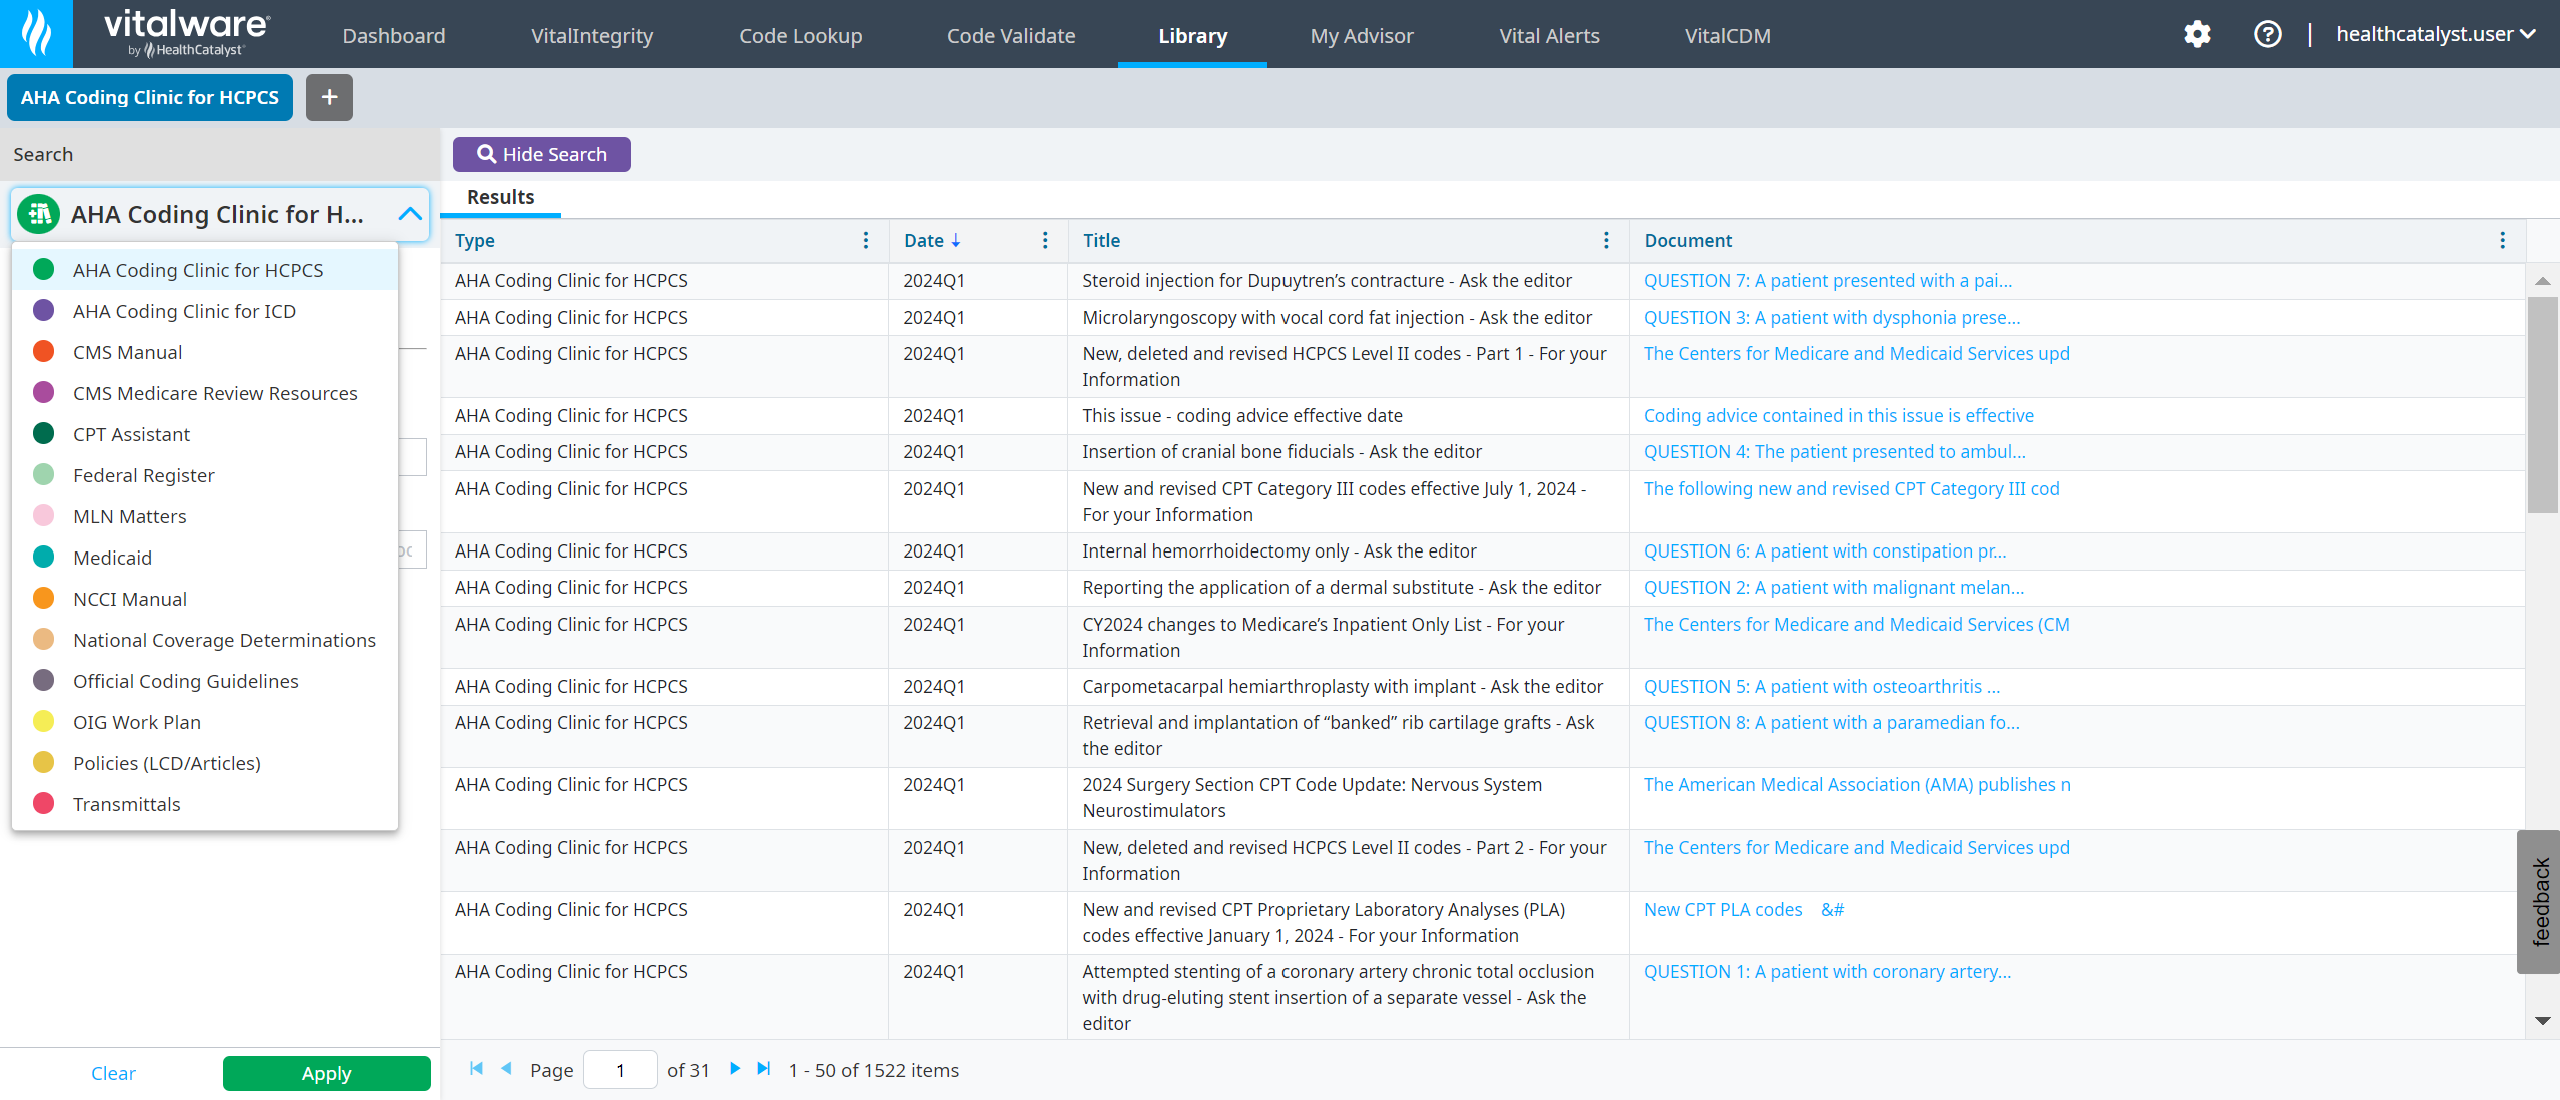Click the Transmittals red color dot
Image resolution: width=2560 pixels, height=1100 pixels.
coord(44,804)
